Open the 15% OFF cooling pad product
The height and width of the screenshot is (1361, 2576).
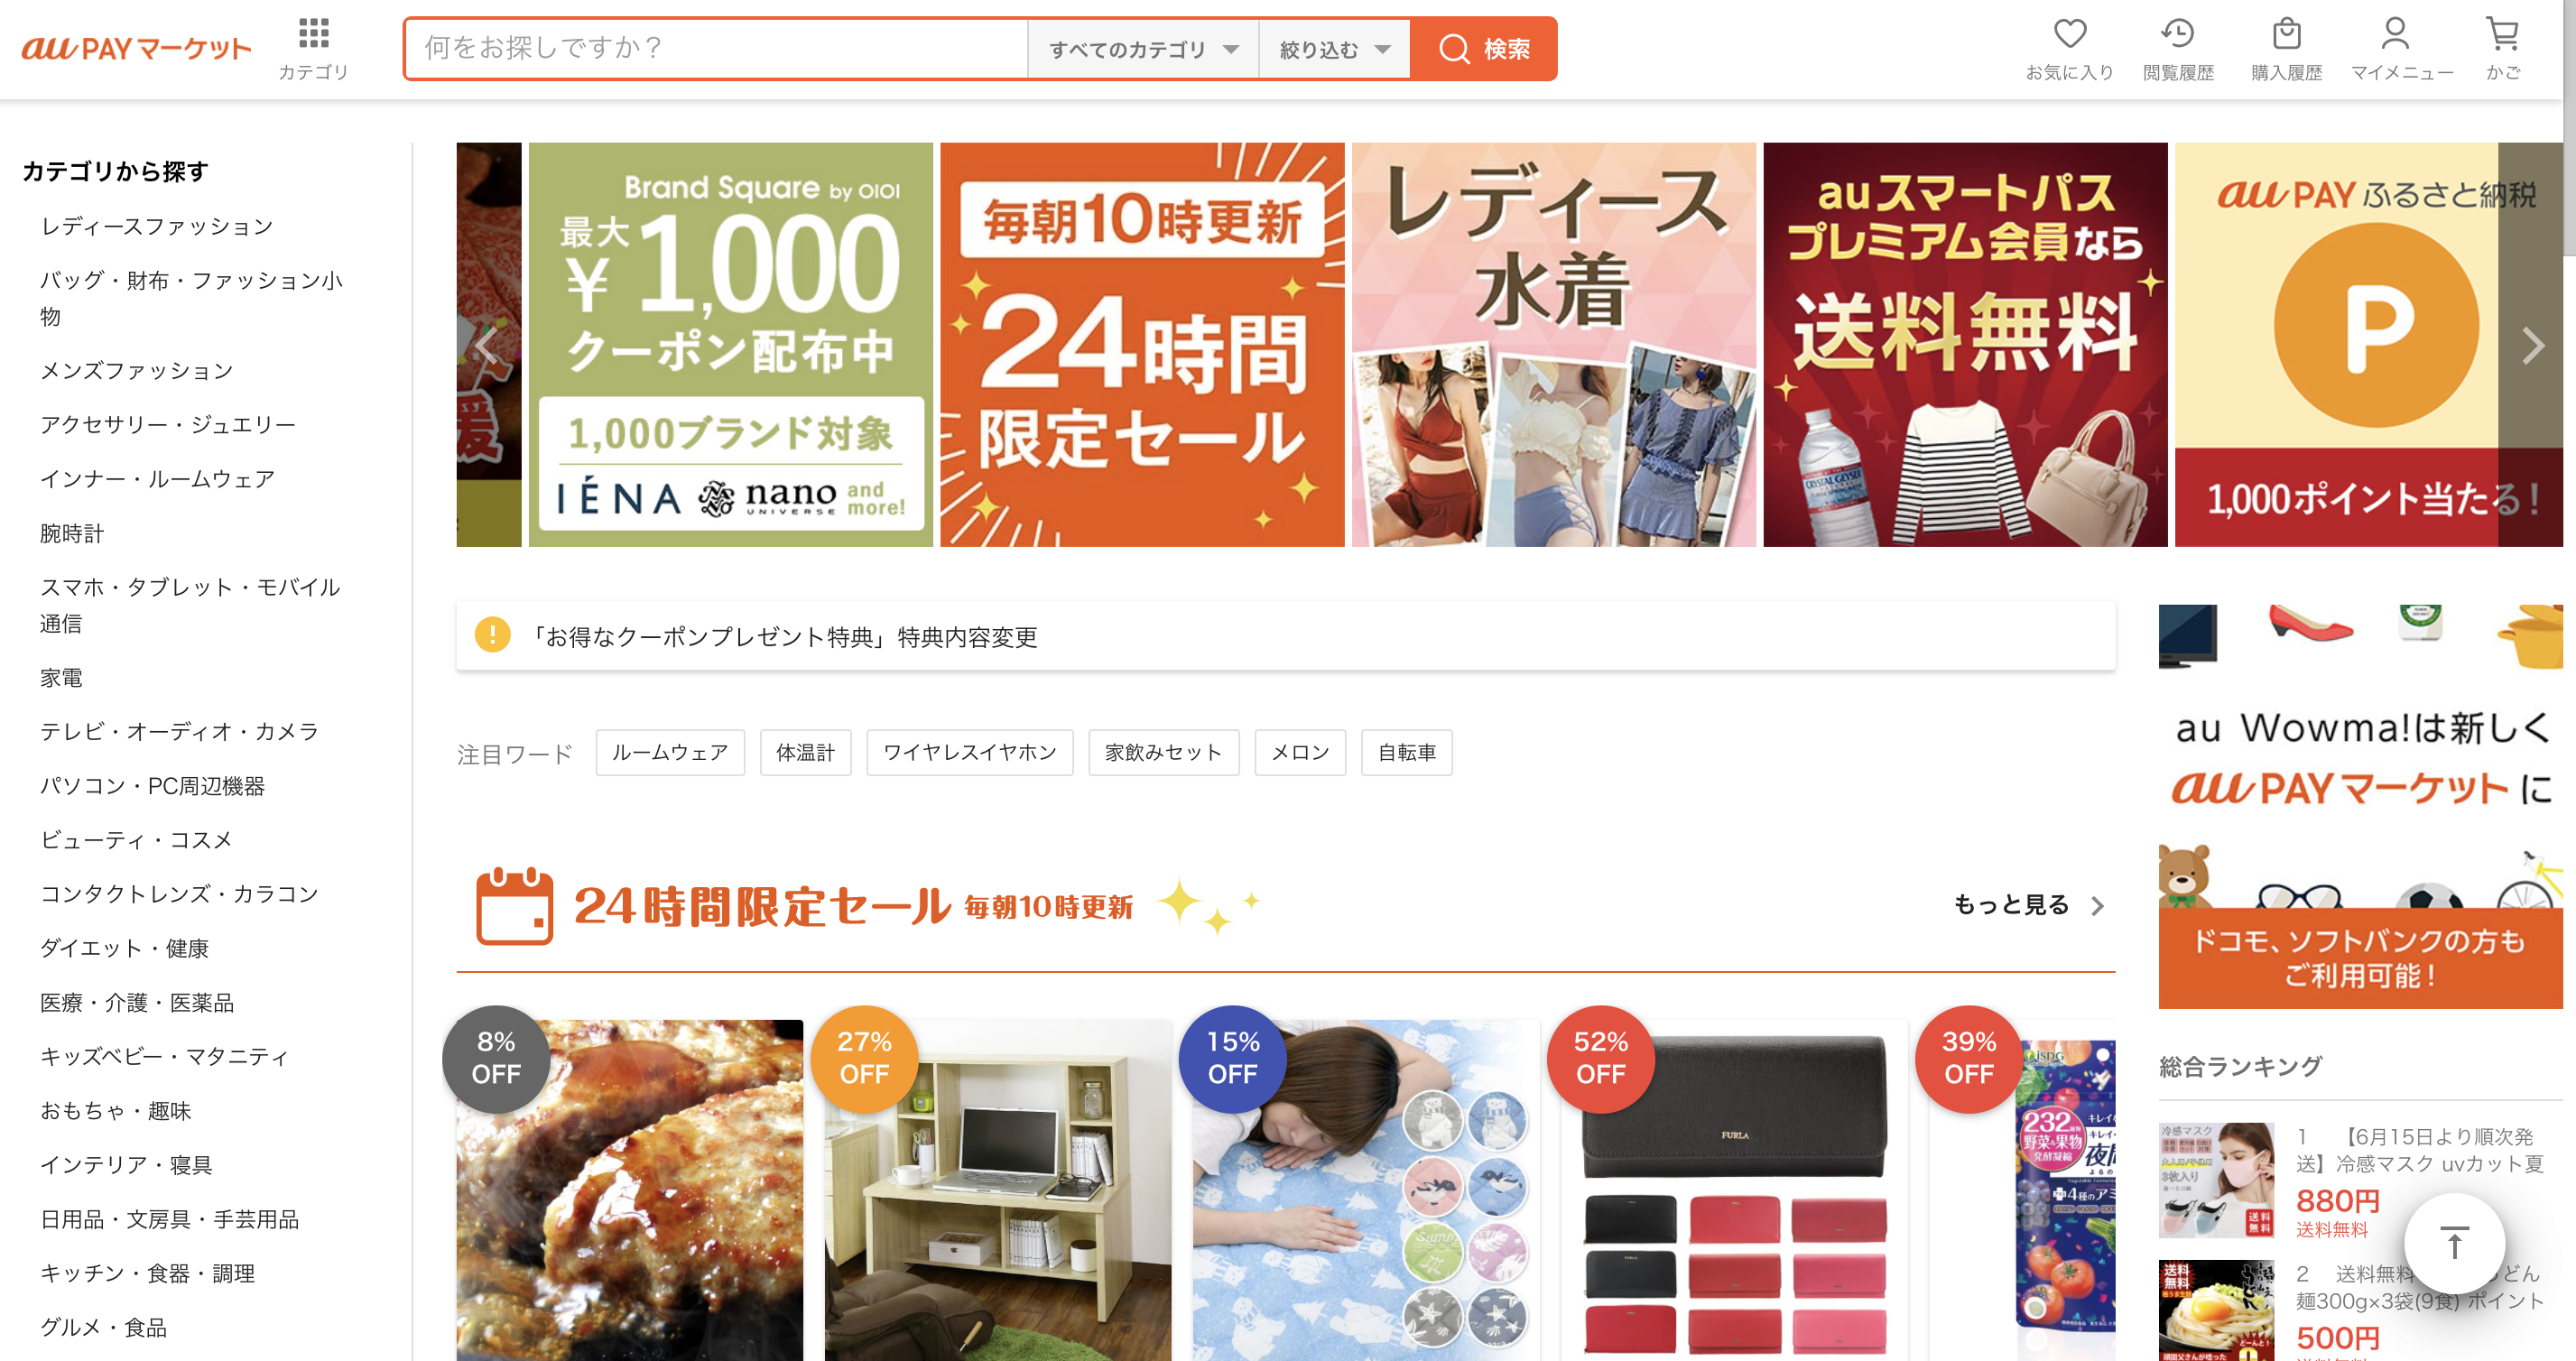1365,1190
